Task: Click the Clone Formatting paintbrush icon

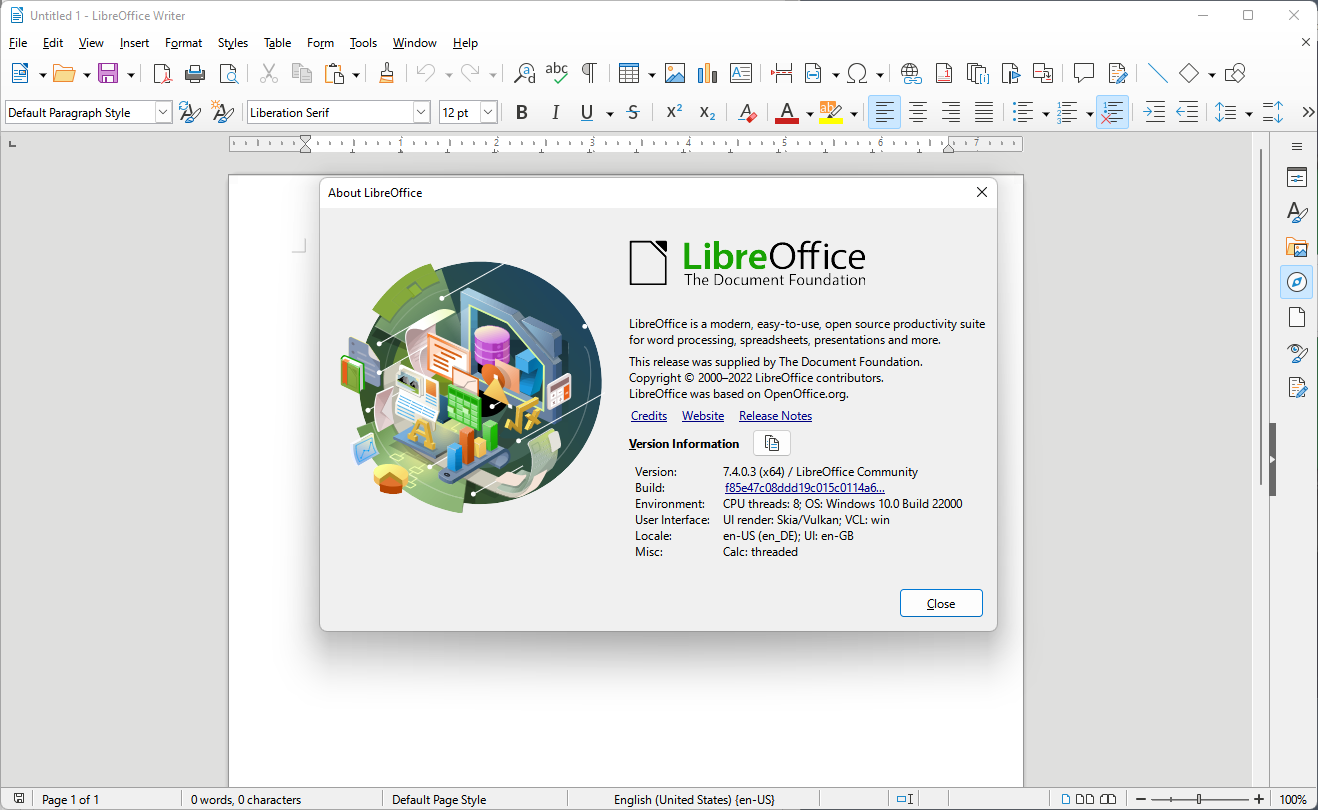Action: 387,73
